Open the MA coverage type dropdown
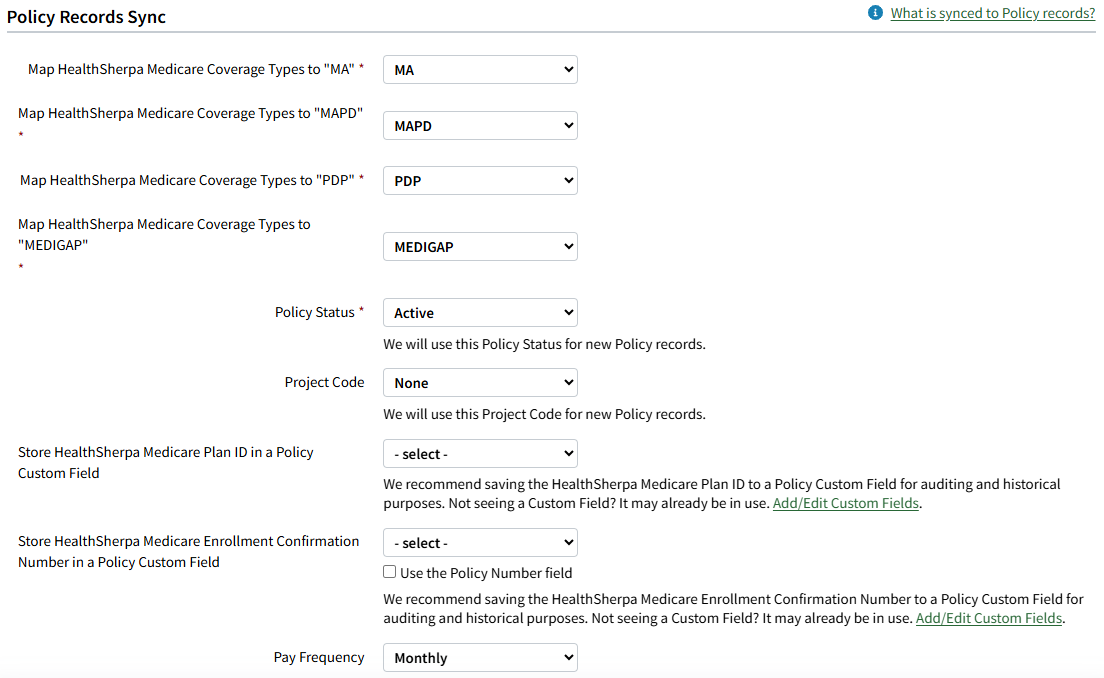 coord(480,70)
